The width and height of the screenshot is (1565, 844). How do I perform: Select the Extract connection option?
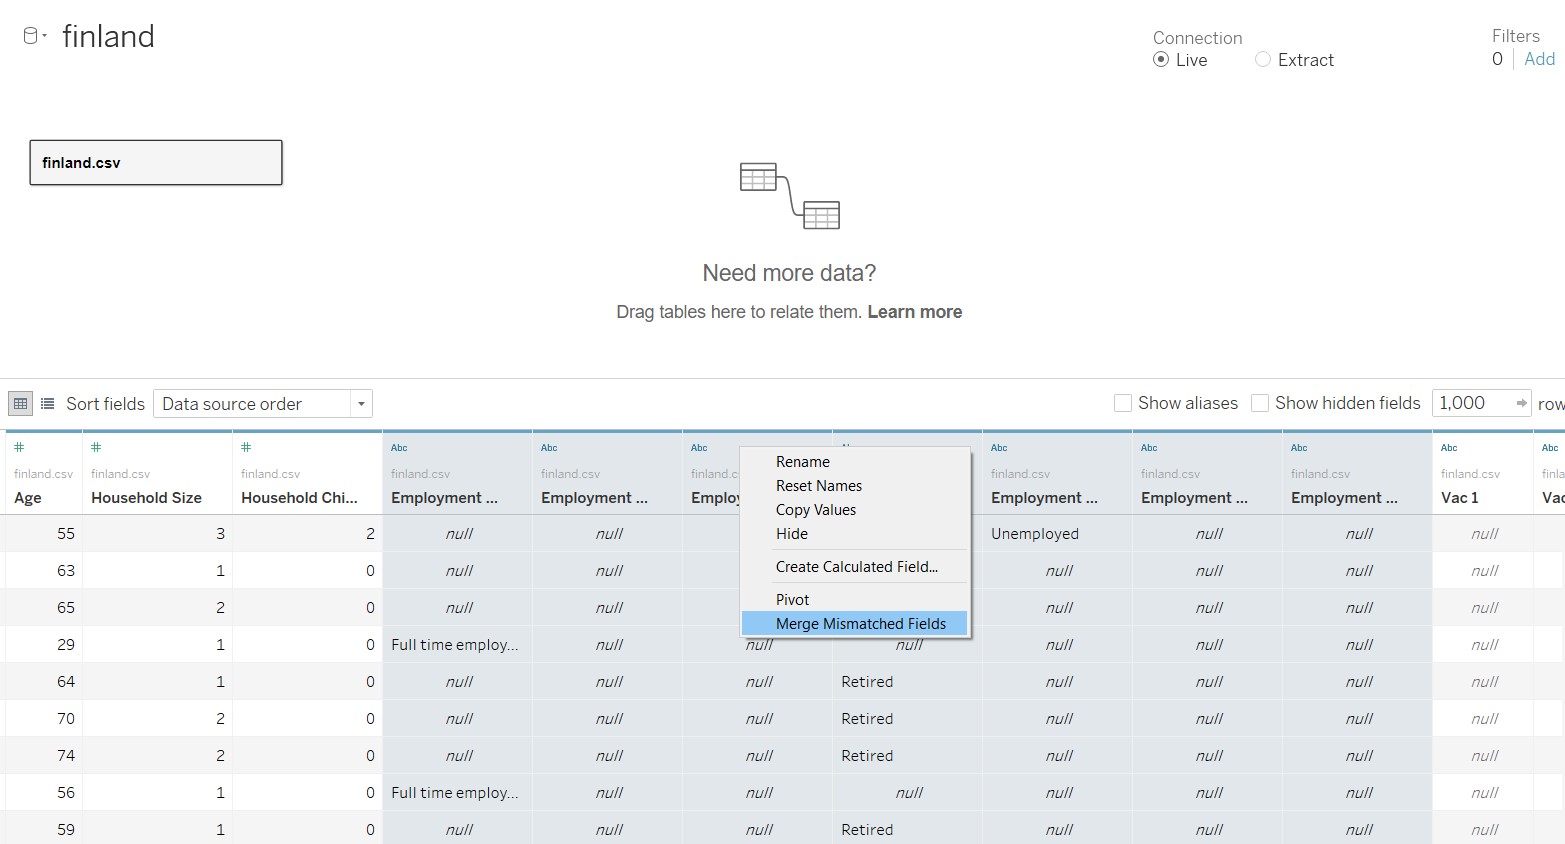coord(1263,60)
